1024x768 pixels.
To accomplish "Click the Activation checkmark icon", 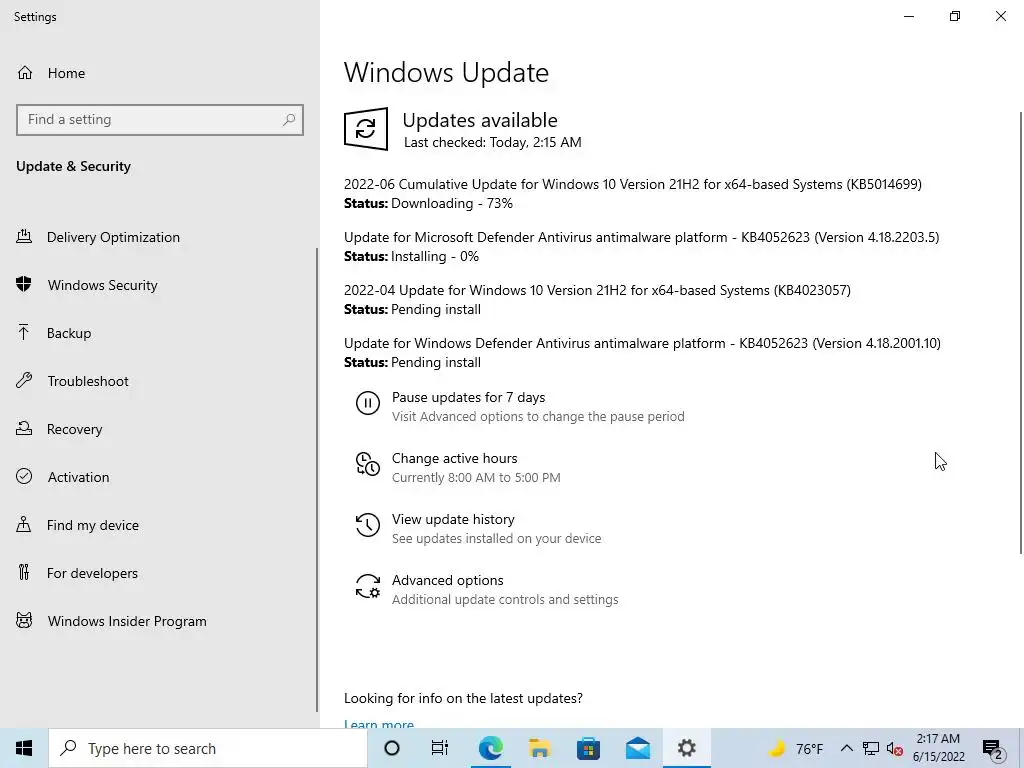I will pyautogui.click(x=24, y=476).
